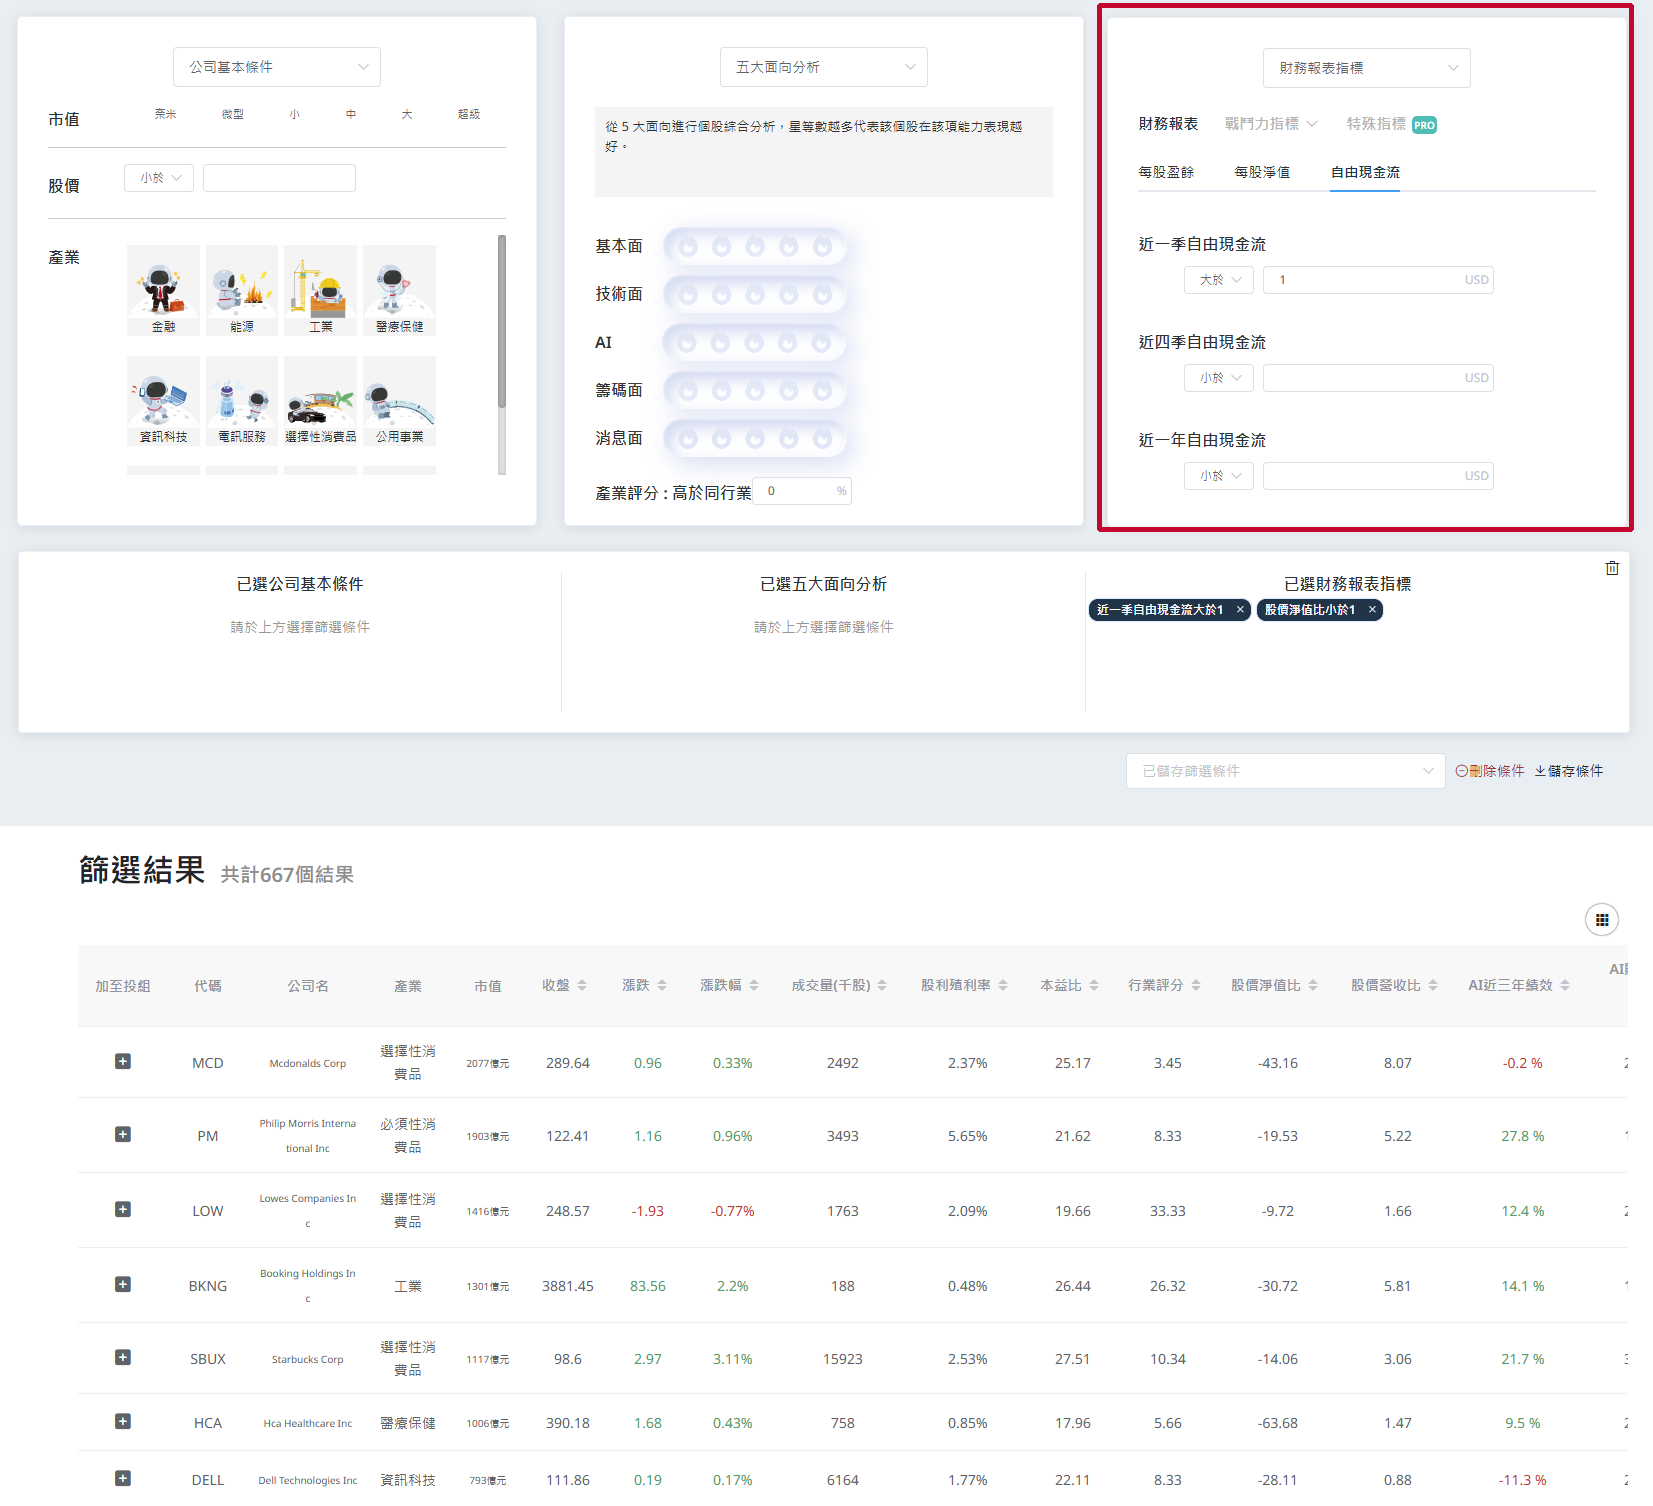
Task: Remove the 股價淨值比小於1 filter chip
Action: click(1372, 610)
